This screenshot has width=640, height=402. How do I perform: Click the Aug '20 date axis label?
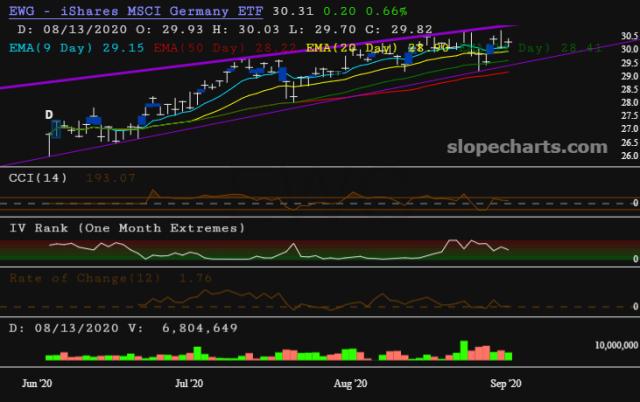[349, 383]
